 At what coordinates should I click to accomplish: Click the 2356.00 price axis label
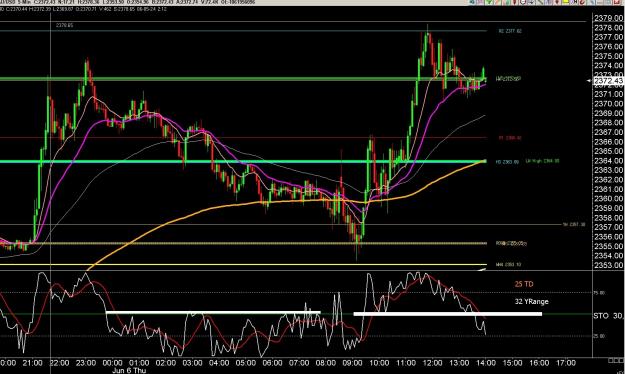coord(608,237)
